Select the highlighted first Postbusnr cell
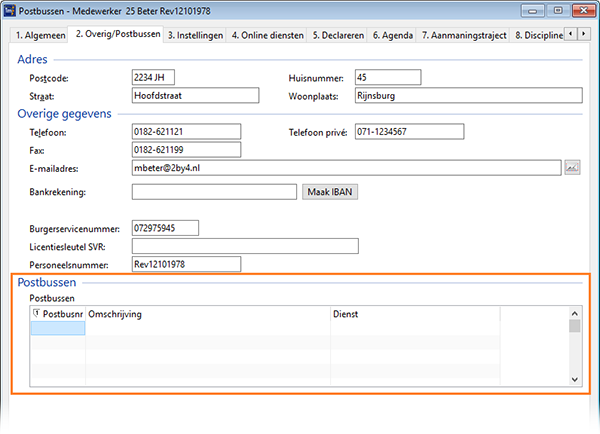This screenshot has height=434, width=600. tap(58, 328)
